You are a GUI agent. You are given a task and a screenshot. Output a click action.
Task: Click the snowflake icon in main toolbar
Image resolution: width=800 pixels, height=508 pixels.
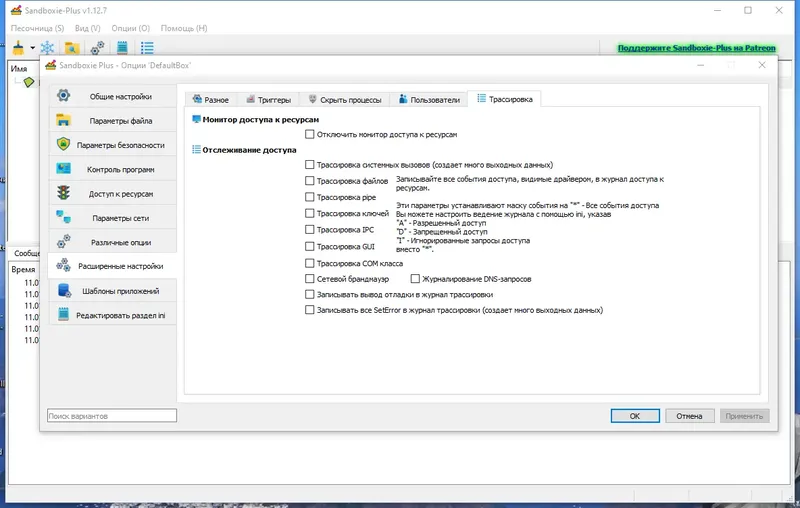47,48
